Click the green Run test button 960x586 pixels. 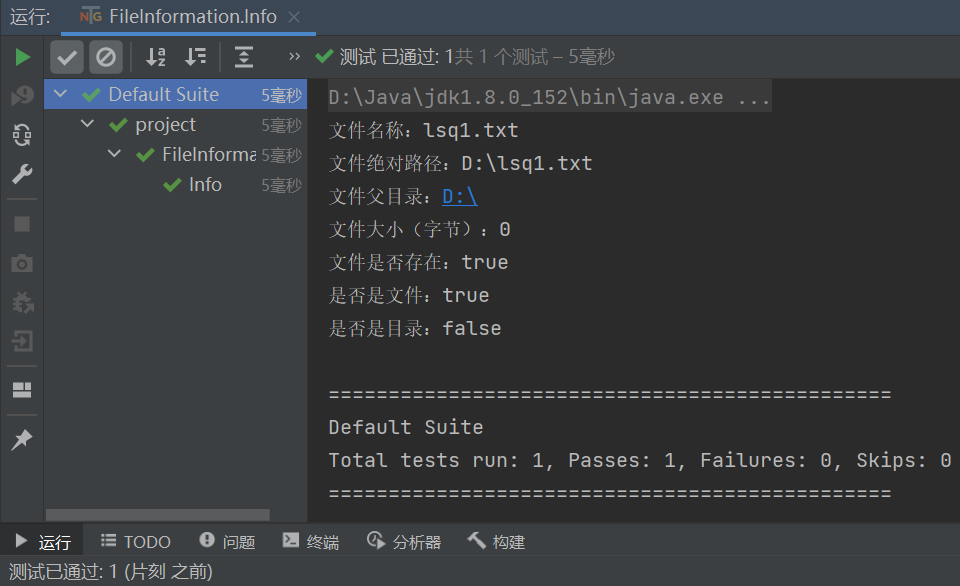[x=22, y=57]
